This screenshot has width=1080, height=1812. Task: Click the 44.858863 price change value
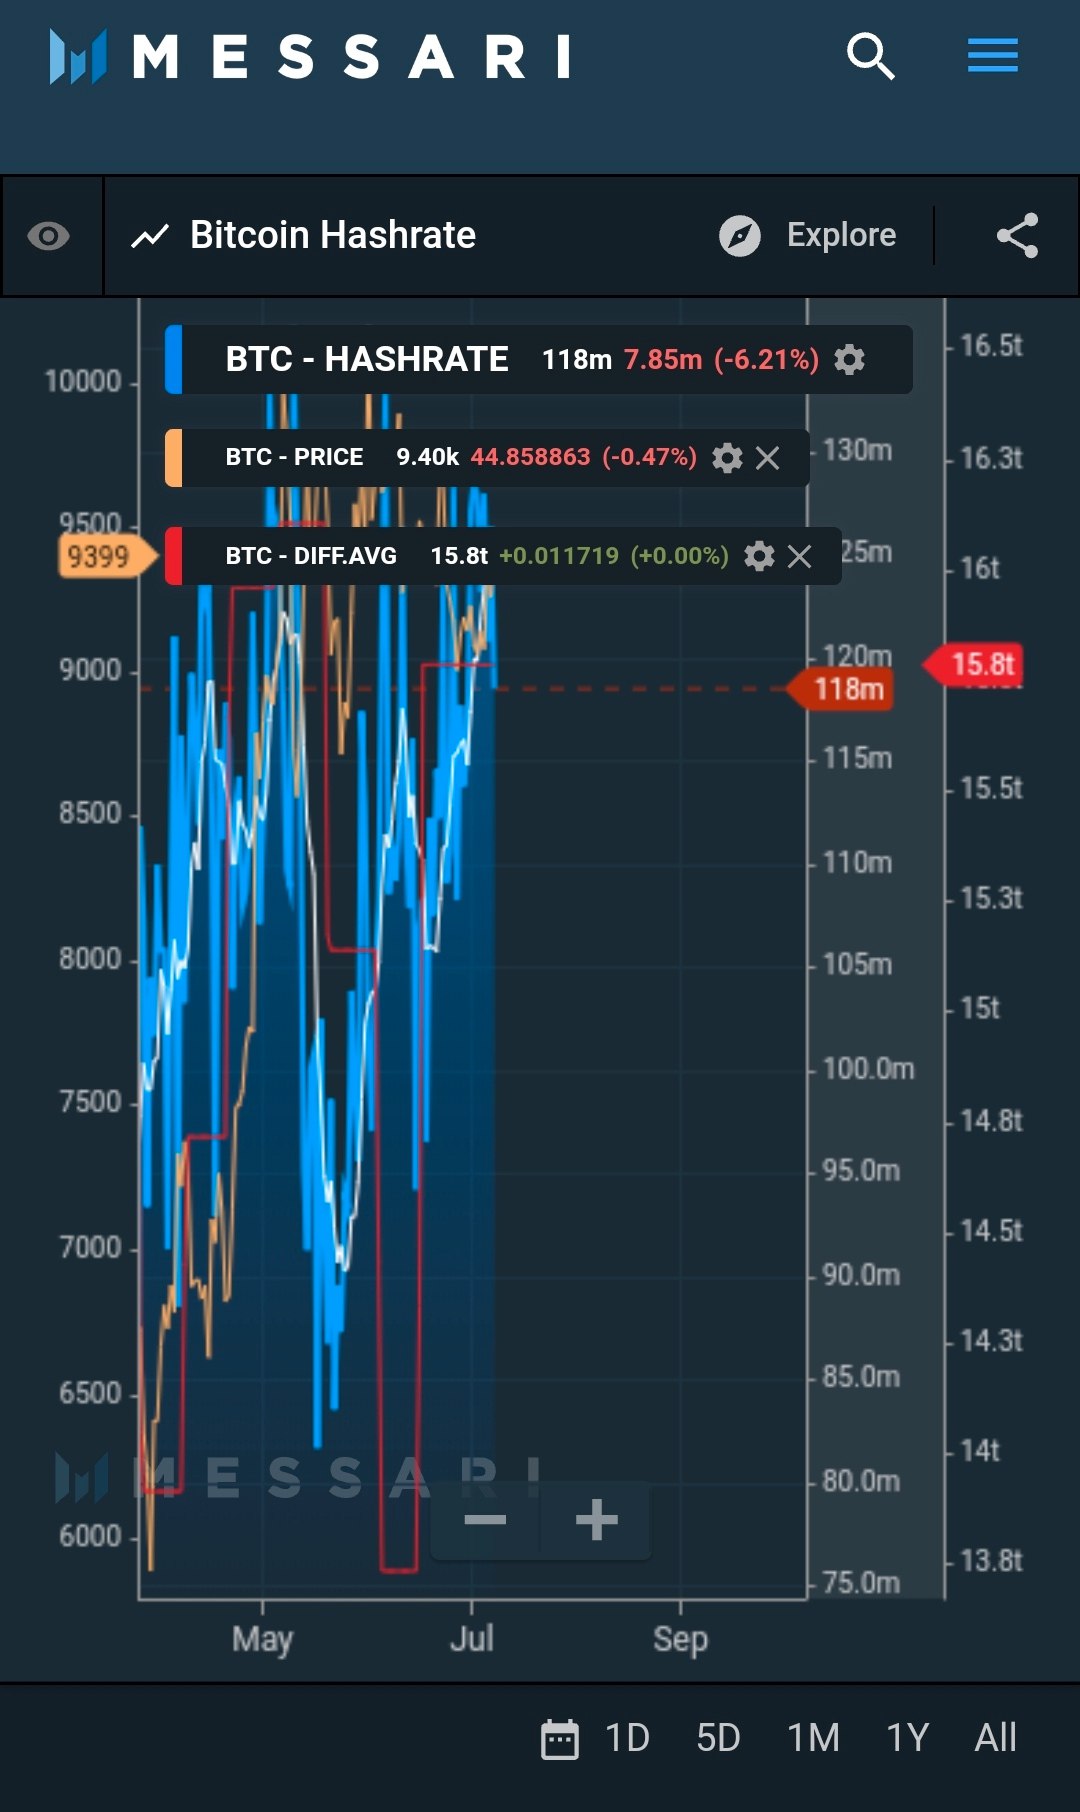530,457
